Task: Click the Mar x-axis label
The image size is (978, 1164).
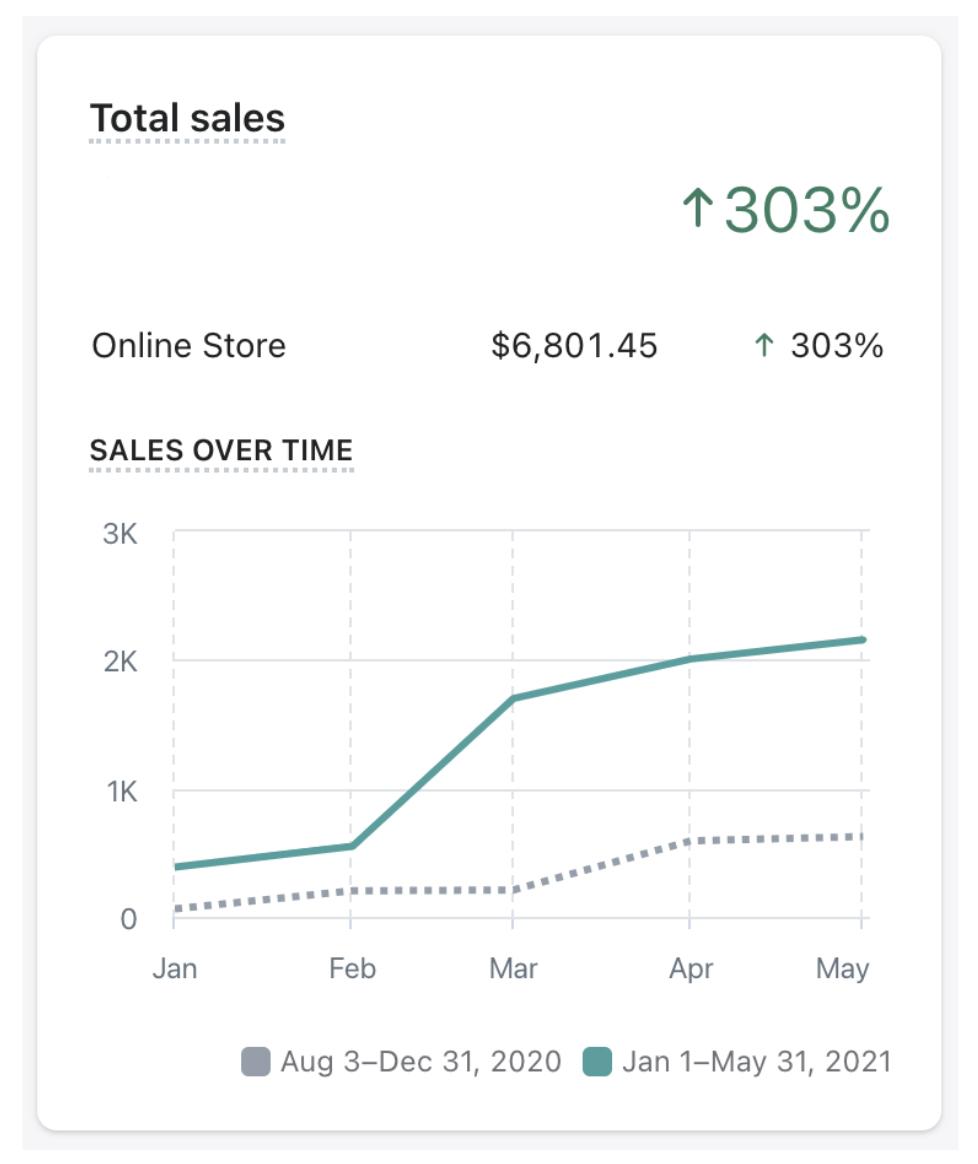Action: (x=513, y=969)
